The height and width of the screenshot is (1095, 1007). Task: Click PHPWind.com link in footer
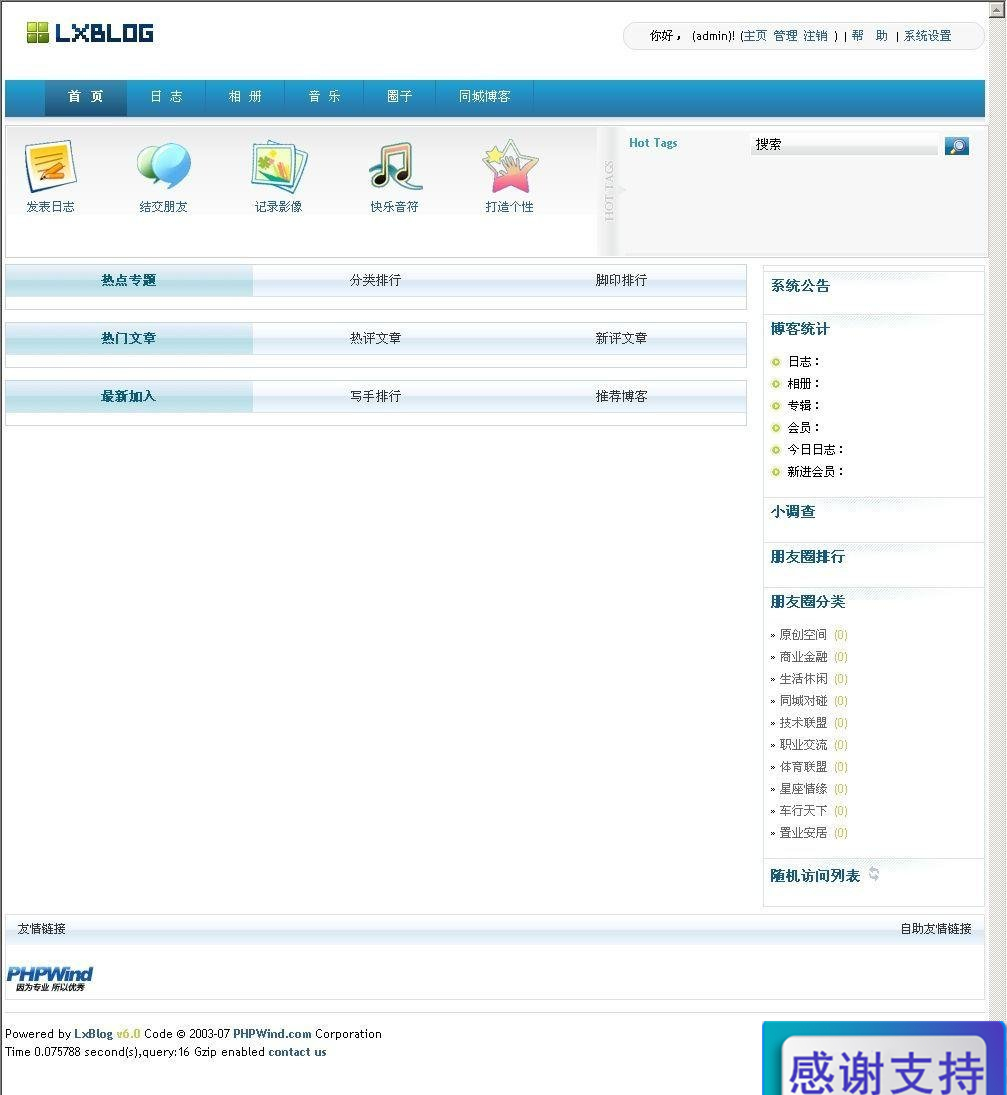pyautogui.click(x=272, y=1034)
